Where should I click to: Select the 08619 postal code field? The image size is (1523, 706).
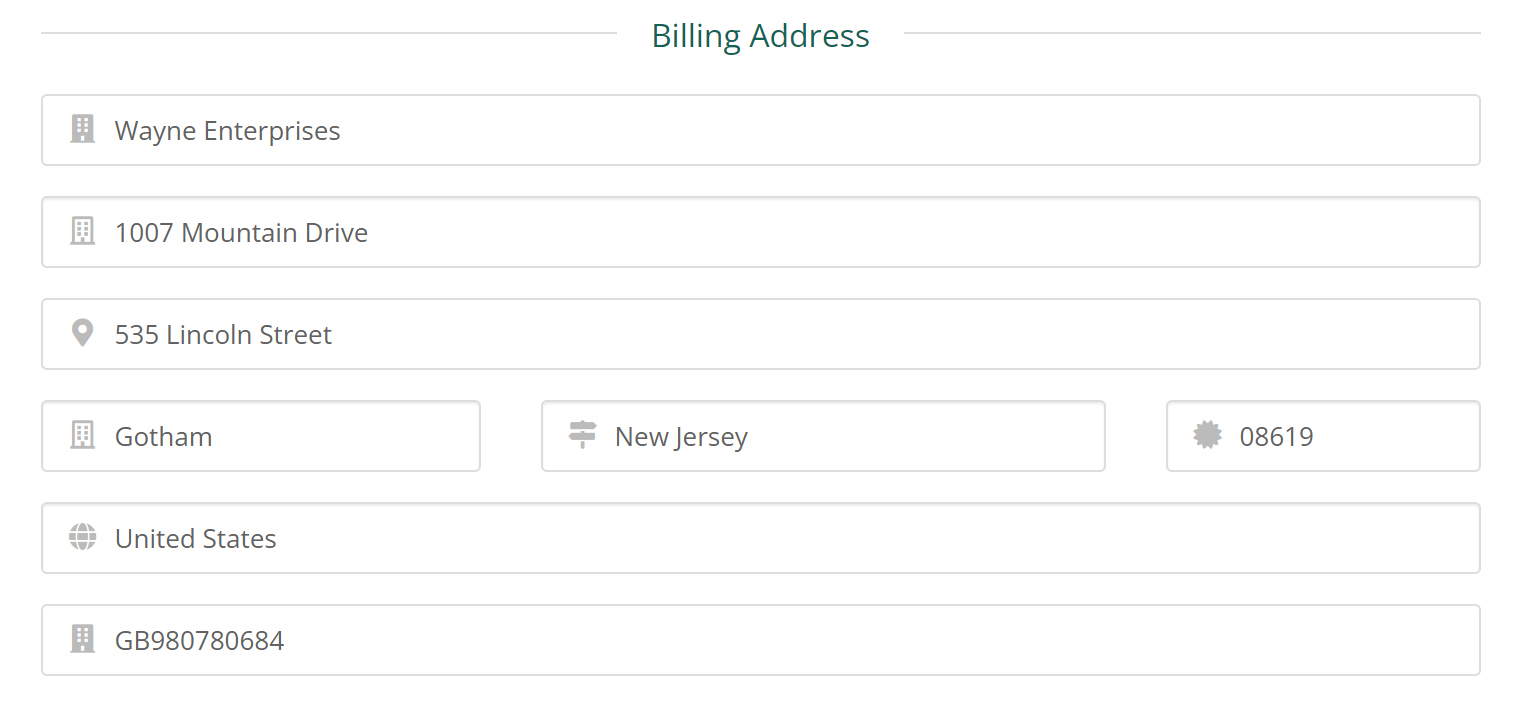(x=1323, y=436)
